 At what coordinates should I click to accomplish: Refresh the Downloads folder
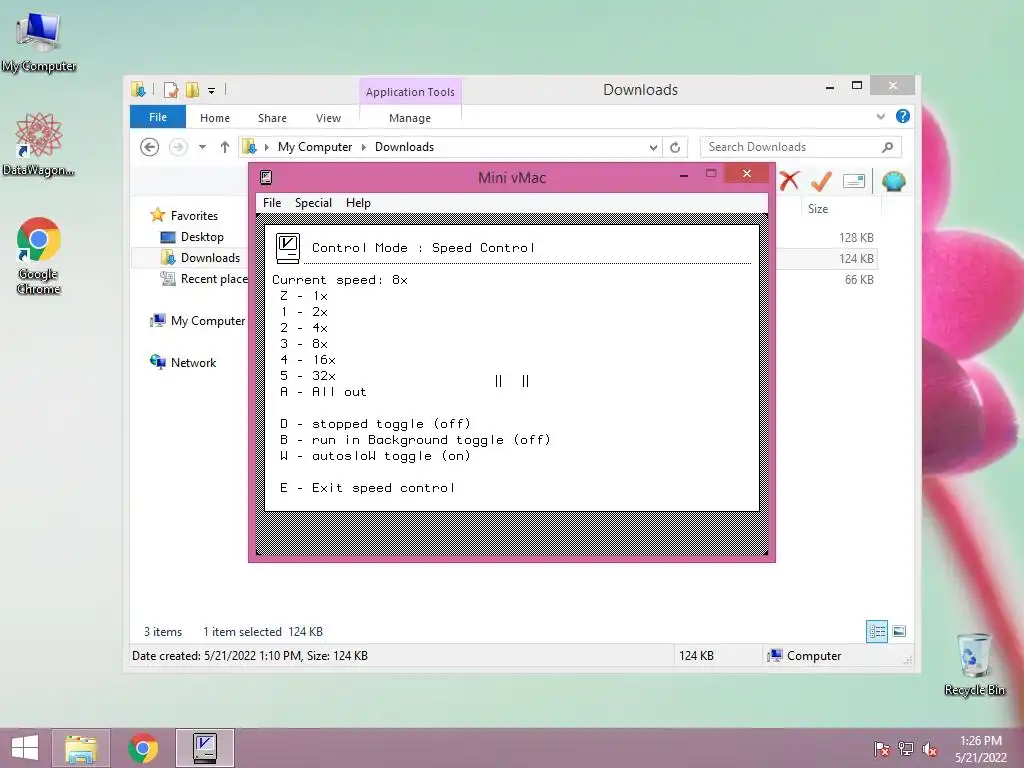point(675,148)
